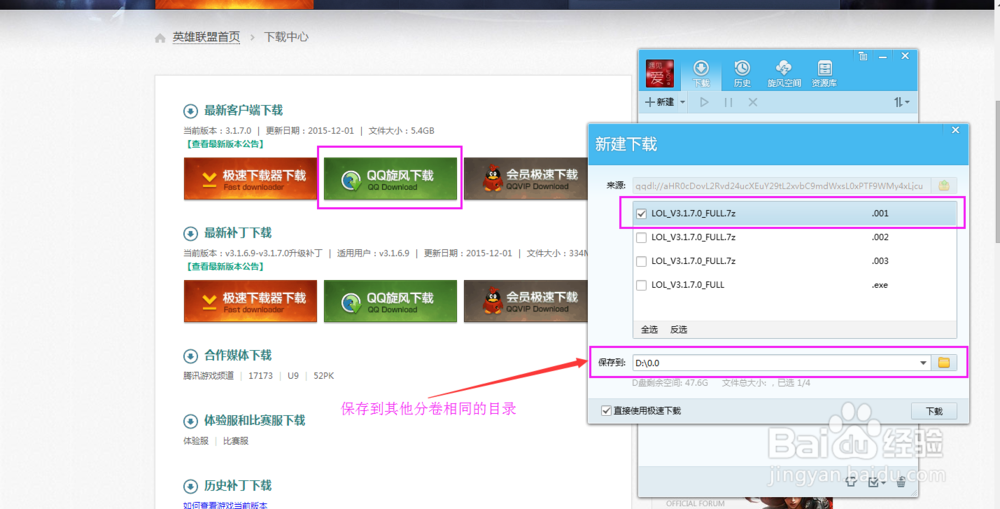
Task: Click the mini-mode icon in QQ旋风 title bar
Action: click(x=863, y=56)
